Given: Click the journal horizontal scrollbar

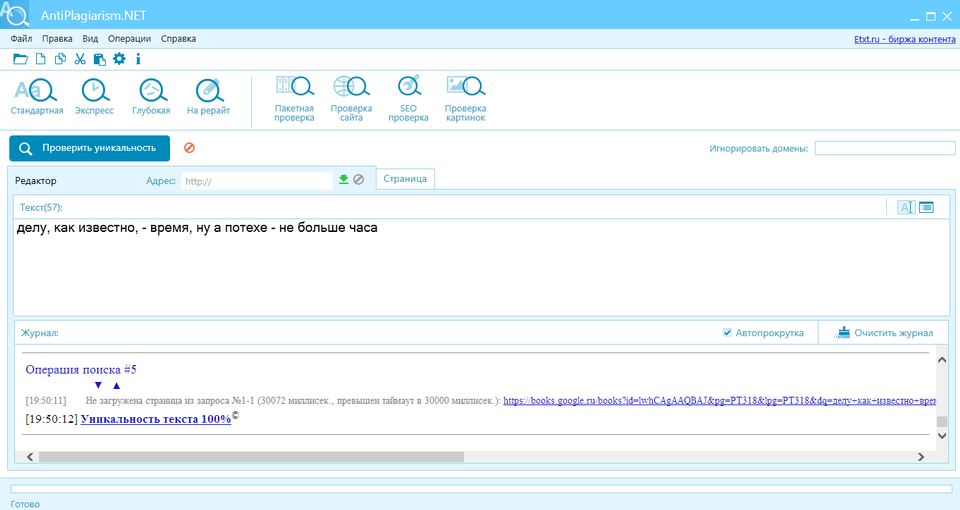Looking at the screenshot, I should click(x=250, y=457).
